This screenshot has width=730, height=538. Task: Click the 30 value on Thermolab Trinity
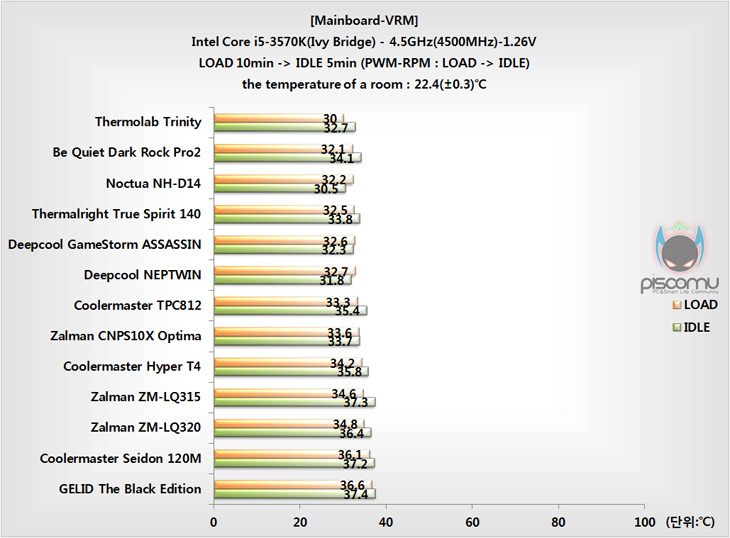pos(330,119)
